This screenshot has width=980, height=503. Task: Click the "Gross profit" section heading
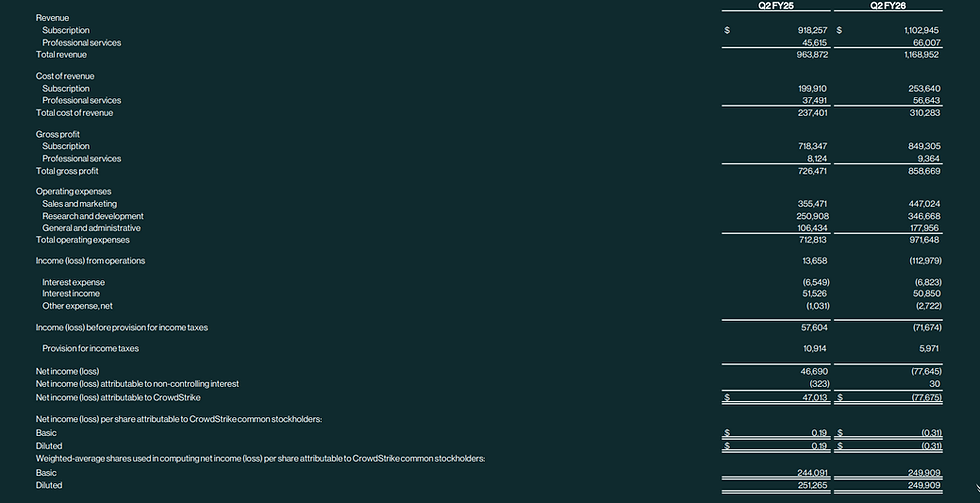coord(58,134)
